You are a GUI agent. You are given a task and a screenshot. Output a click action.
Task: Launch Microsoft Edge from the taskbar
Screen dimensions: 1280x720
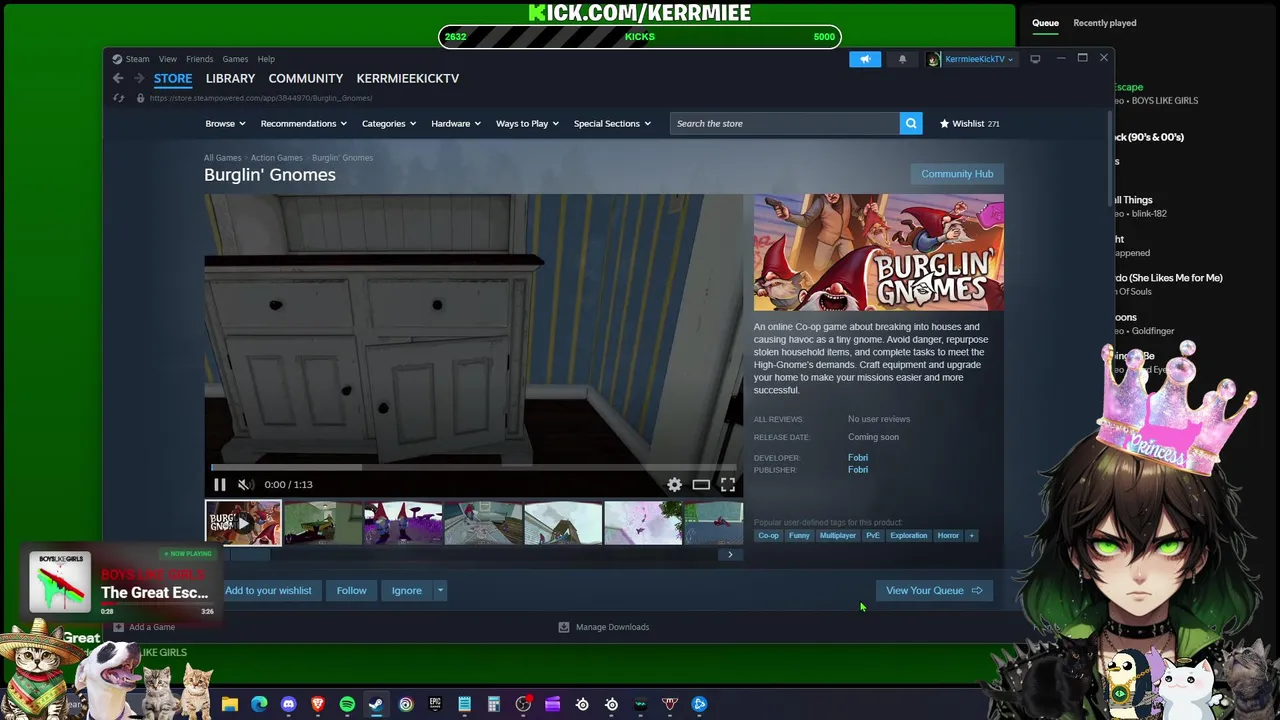259,704
